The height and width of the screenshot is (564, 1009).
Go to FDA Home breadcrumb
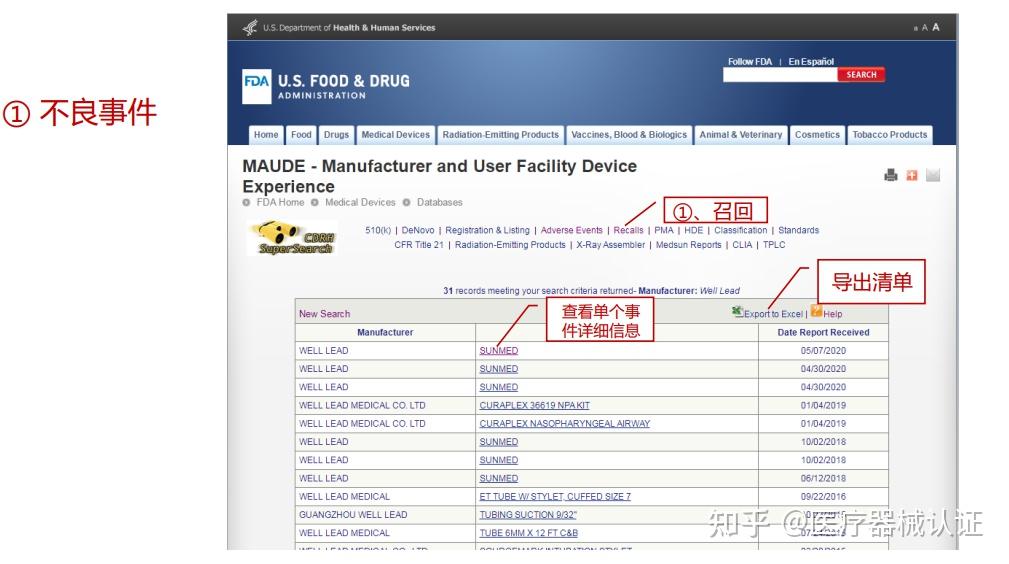coord(280,202)
